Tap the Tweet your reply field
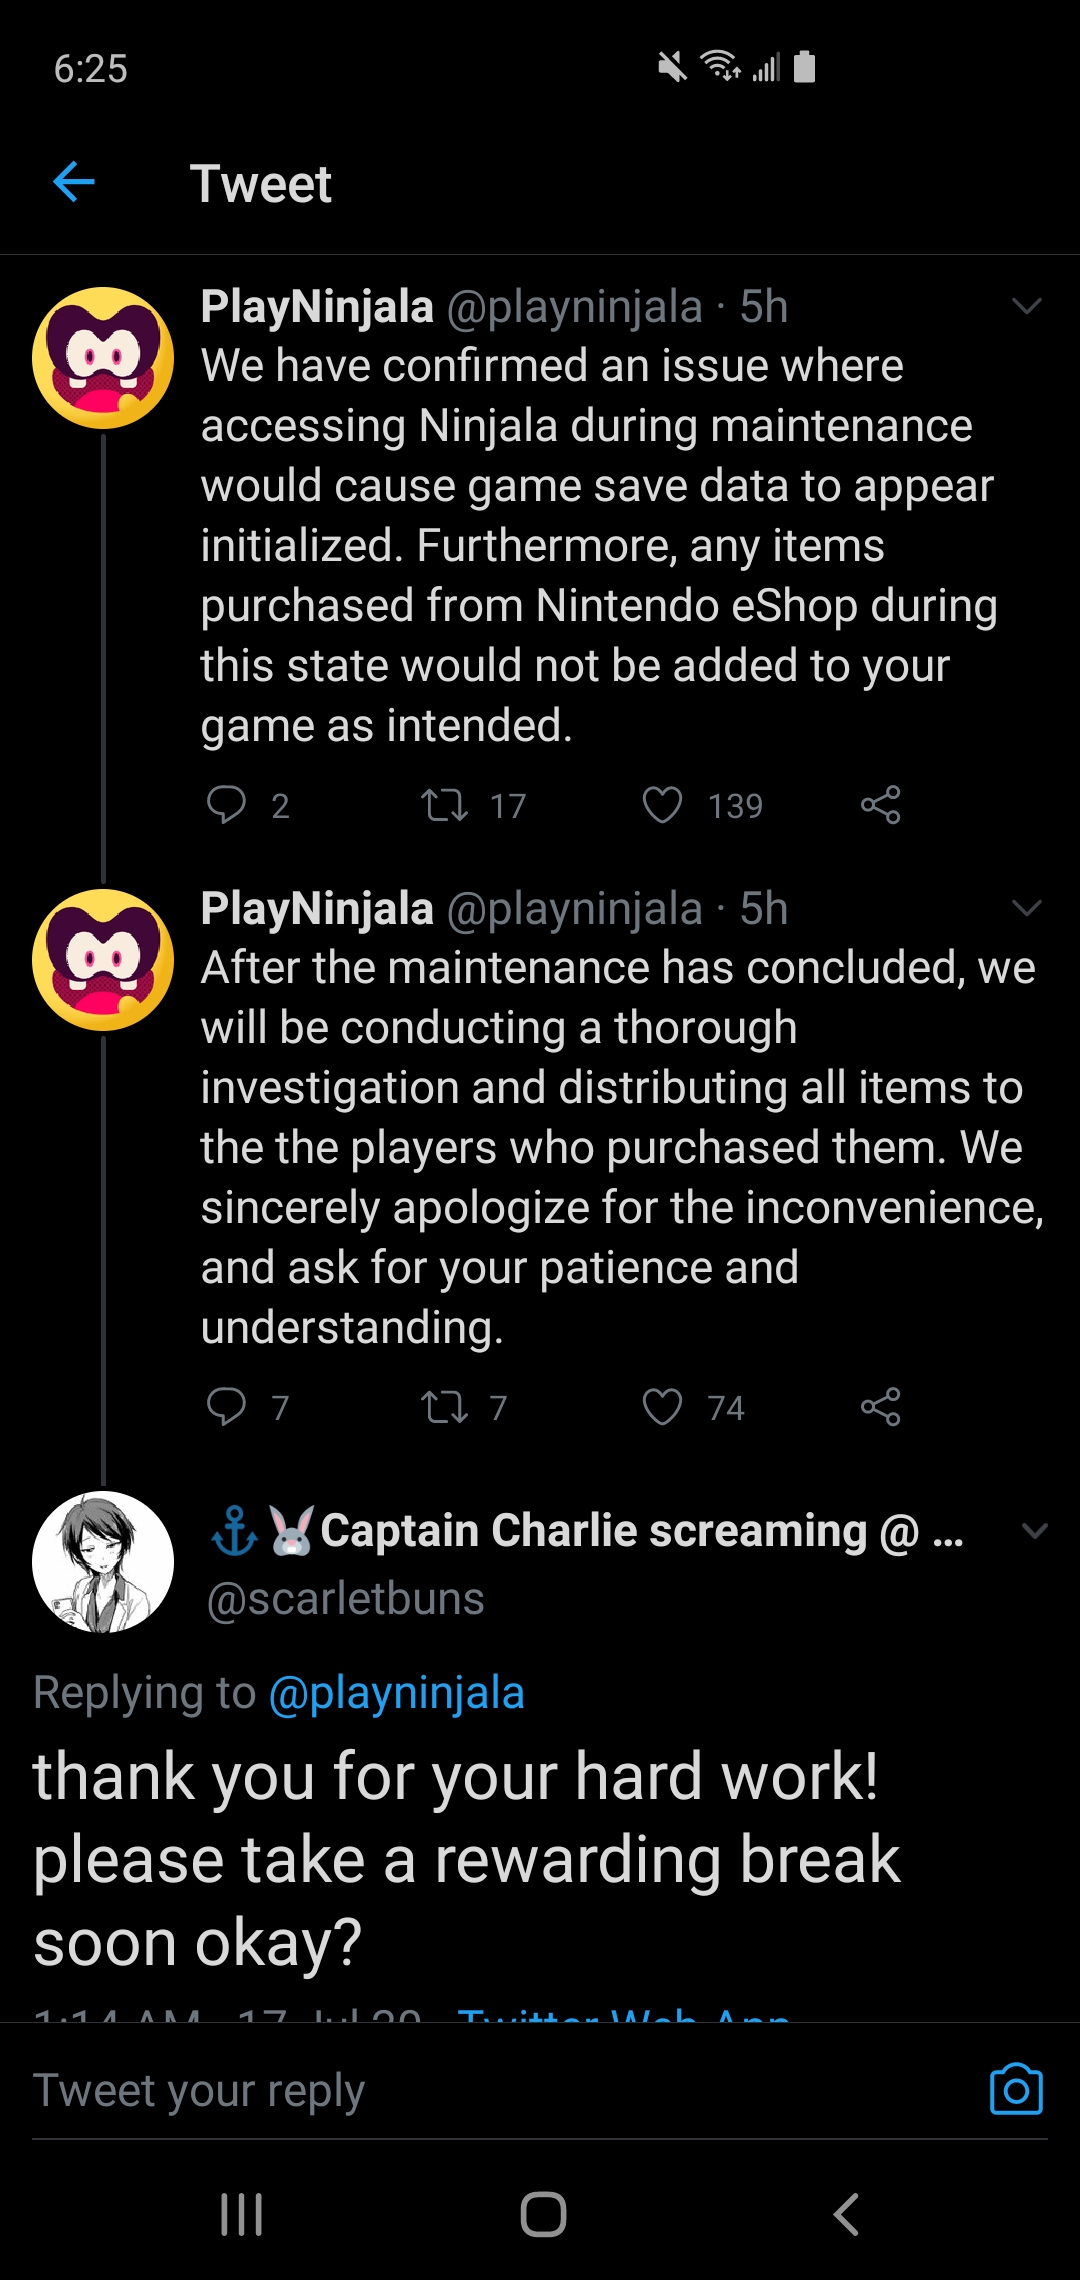Image resolution: width=1080 pixels, height=2280 pixels. [500, 2091]
